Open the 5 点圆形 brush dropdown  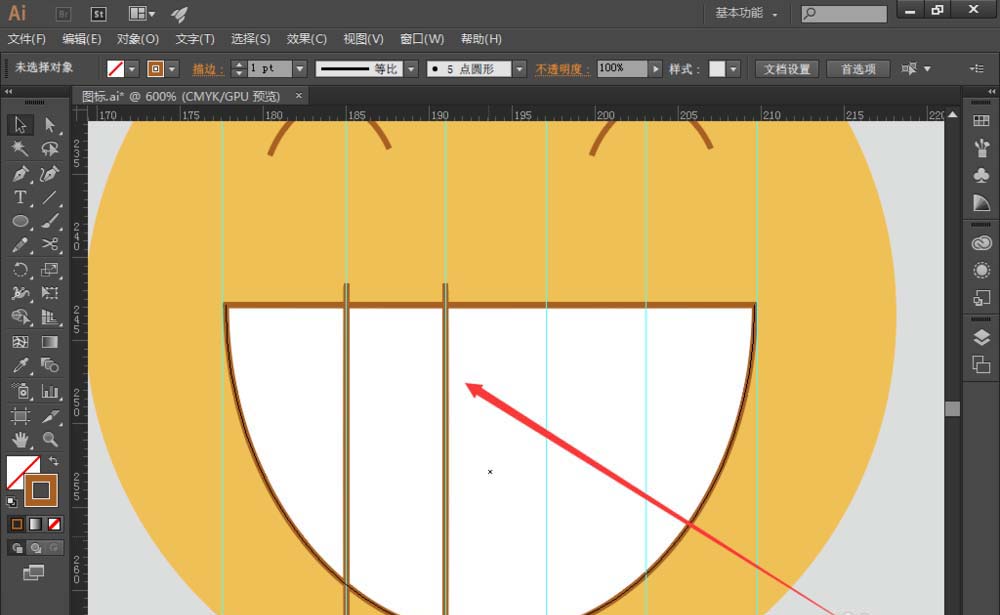pyautogui.click(x=520, y=69)
